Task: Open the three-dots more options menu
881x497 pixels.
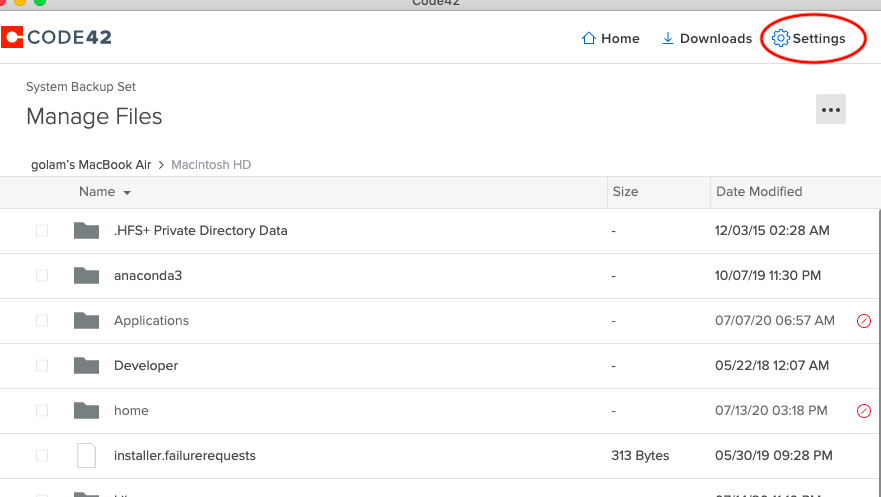Action: pos(830,110)
